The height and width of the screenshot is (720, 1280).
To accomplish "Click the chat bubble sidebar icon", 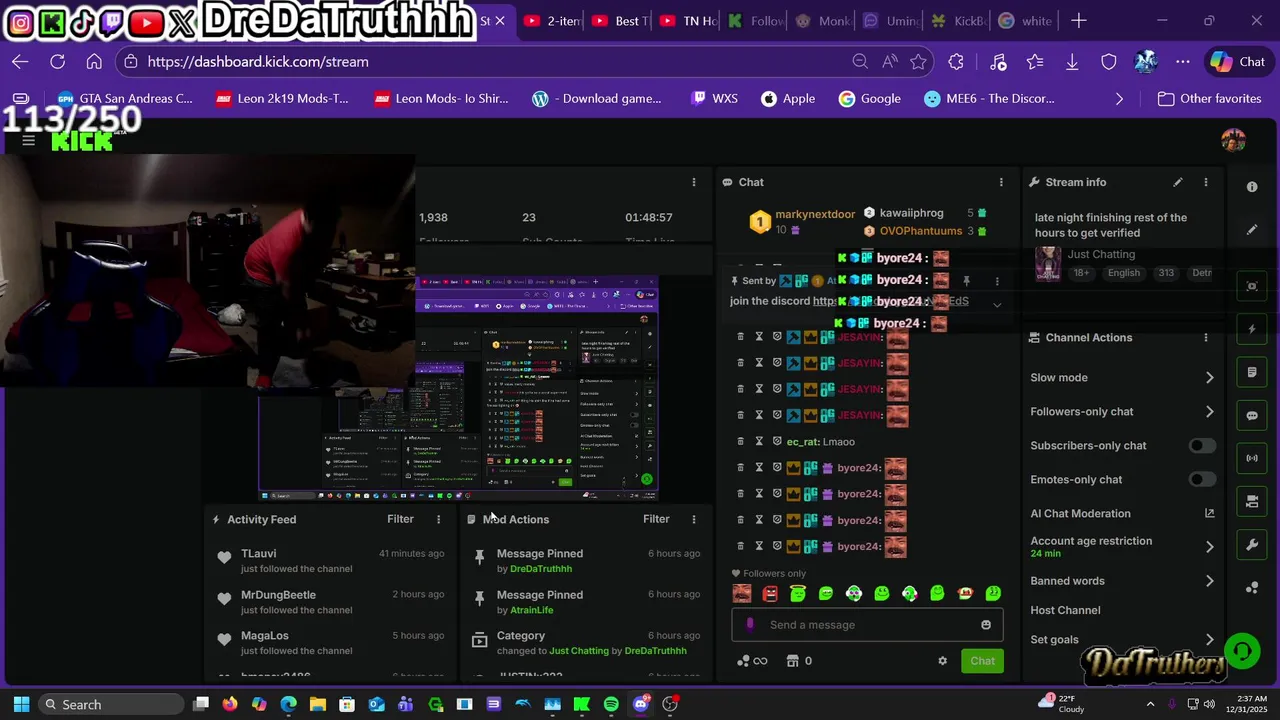I will [1252, 415].
